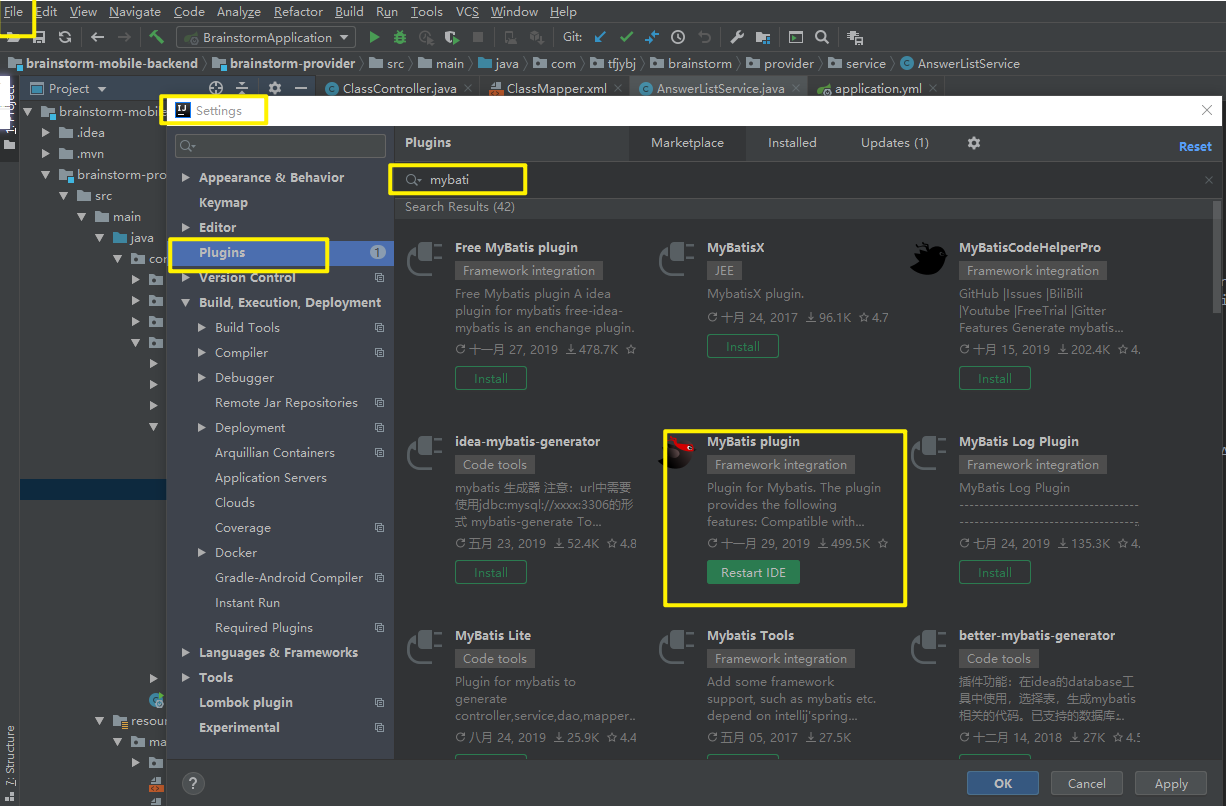Open Project Structure icon in toolbar
This screenshot has height=806, width=1226.
[763, 37]
